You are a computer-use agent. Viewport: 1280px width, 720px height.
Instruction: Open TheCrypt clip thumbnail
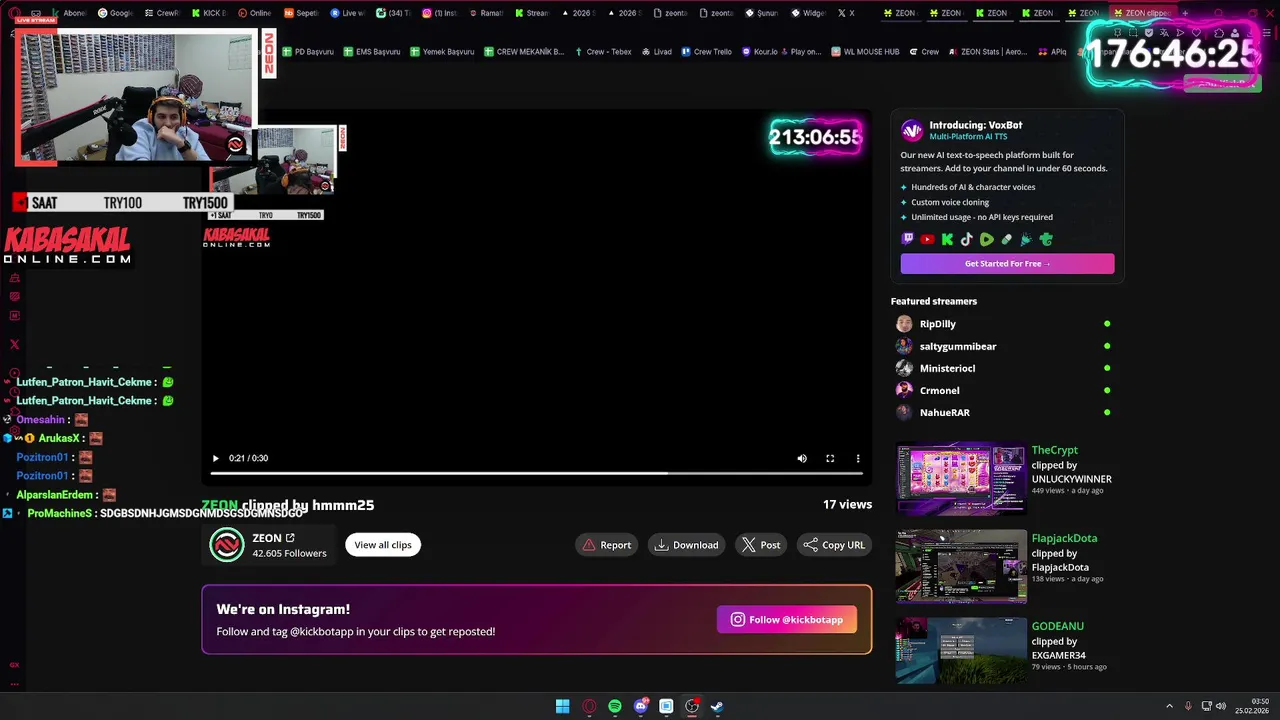tap(961, 478)
